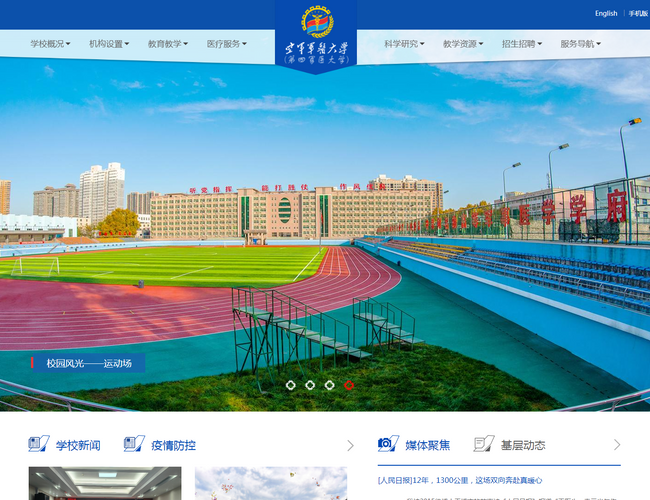The width and height of the screenshot is (650, 500).
Task: Expand the 科学研究 dropdown menu
Action: (404, 44)
